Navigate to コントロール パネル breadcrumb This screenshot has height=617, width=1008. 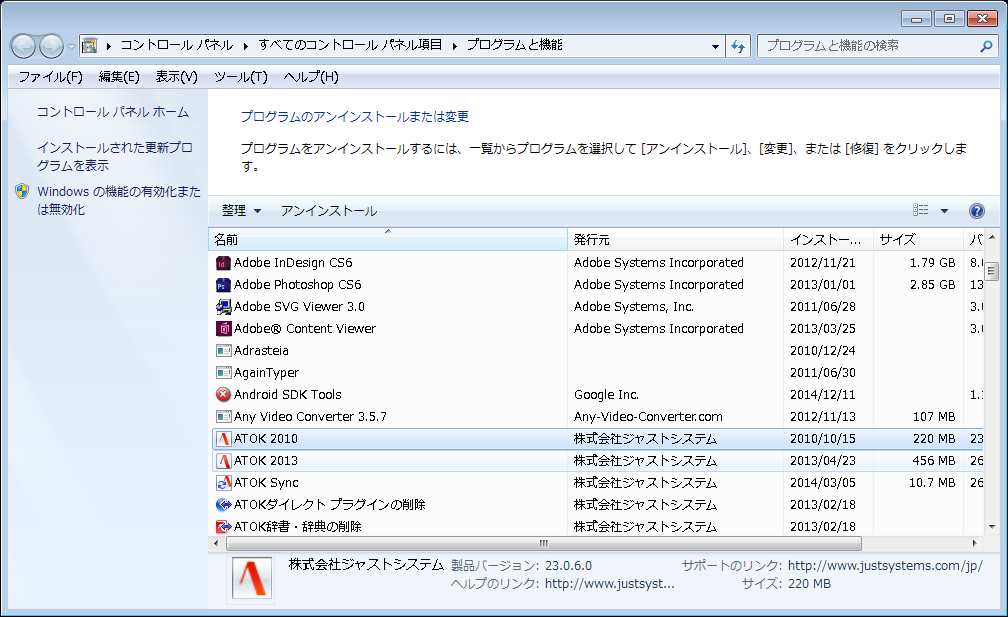177,45
